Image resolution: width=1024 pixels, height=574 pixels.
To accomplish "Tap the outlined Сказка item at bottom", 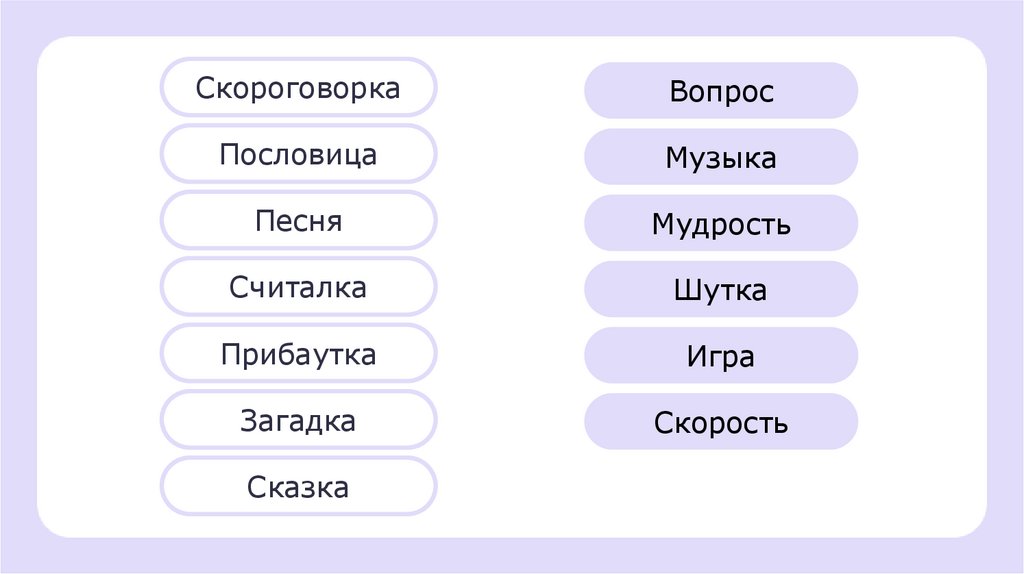I will click(x=298, y=487).
